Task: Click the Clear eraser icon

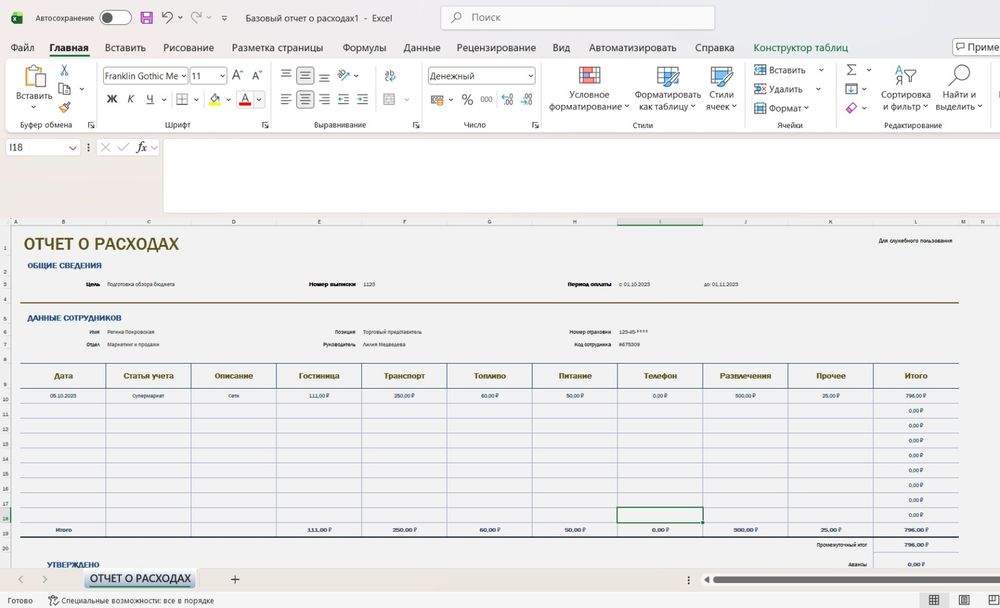Action: point(851,108)
